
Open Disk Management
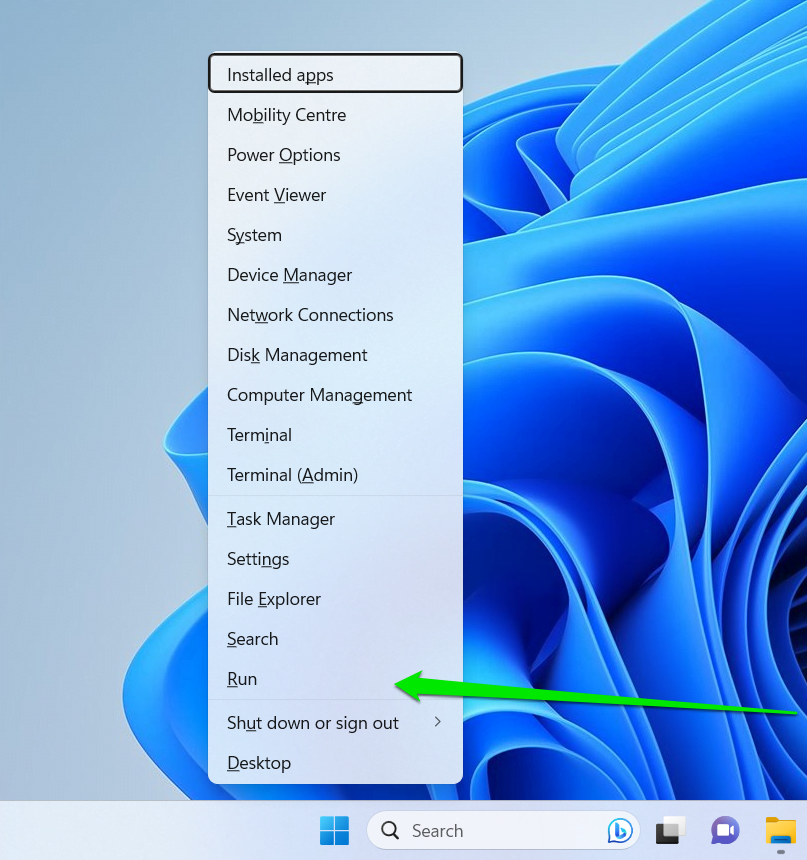point(297,355)
